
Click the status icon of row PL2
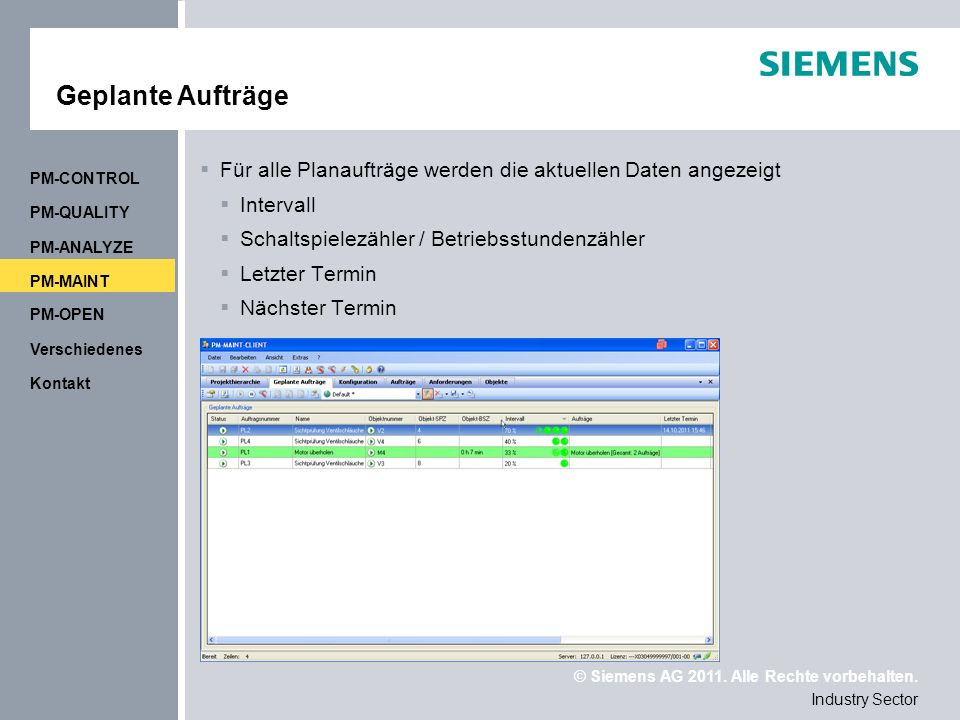(x=223, y=430)
